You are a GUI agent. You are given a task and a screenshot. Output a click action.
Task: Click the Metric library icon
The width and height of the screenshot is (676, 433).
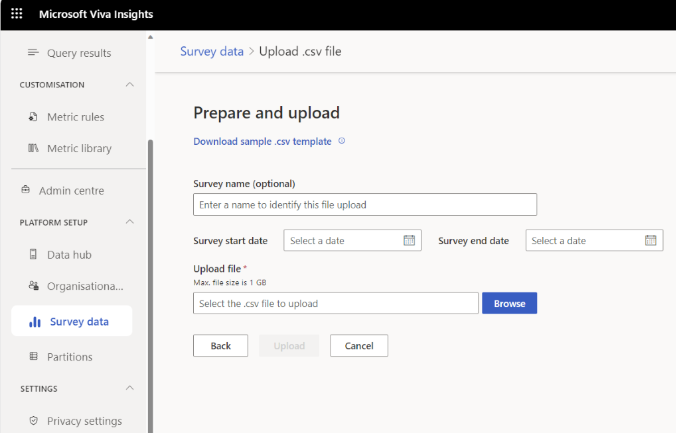[x=33, y=149]
